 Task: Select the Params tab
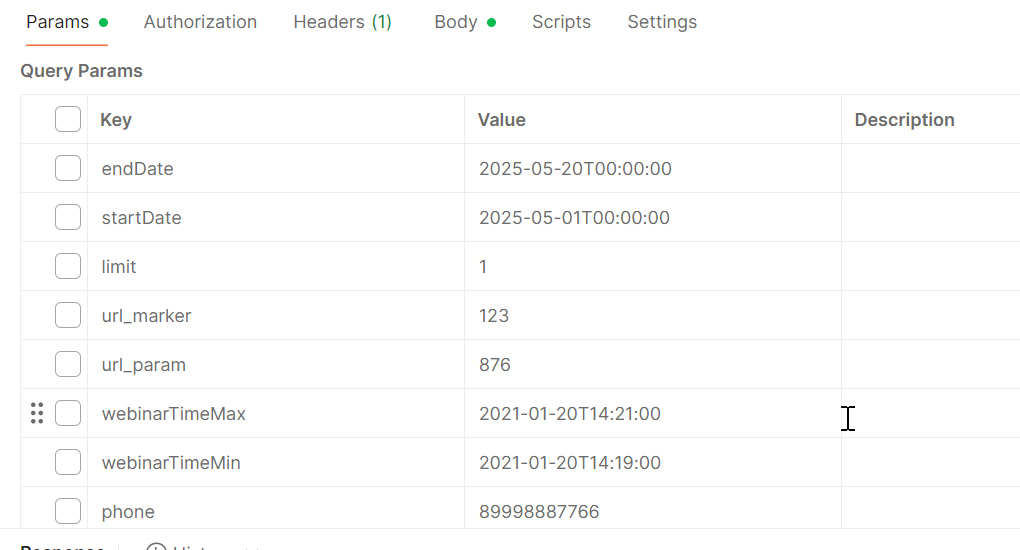(66, 22)
